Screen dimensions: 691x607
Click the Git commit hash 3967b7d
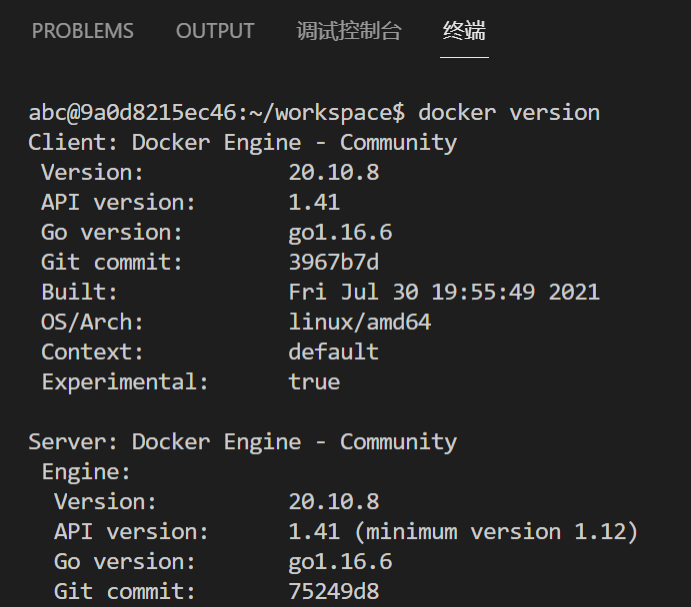333,262
